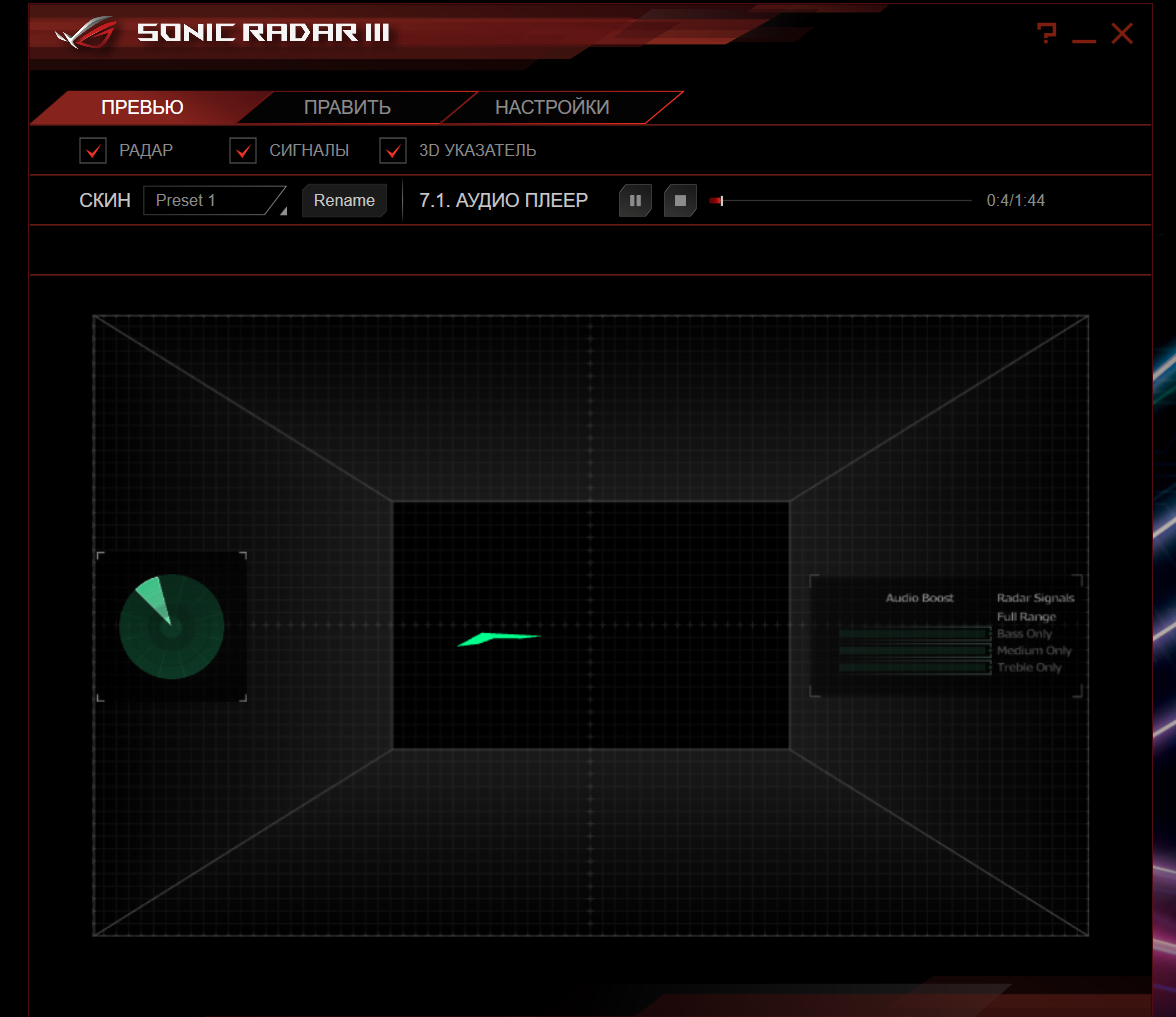Viewport: 1176px width, 1017px height.
Task: Click the audio player progress slider
Action: [840, 201]
